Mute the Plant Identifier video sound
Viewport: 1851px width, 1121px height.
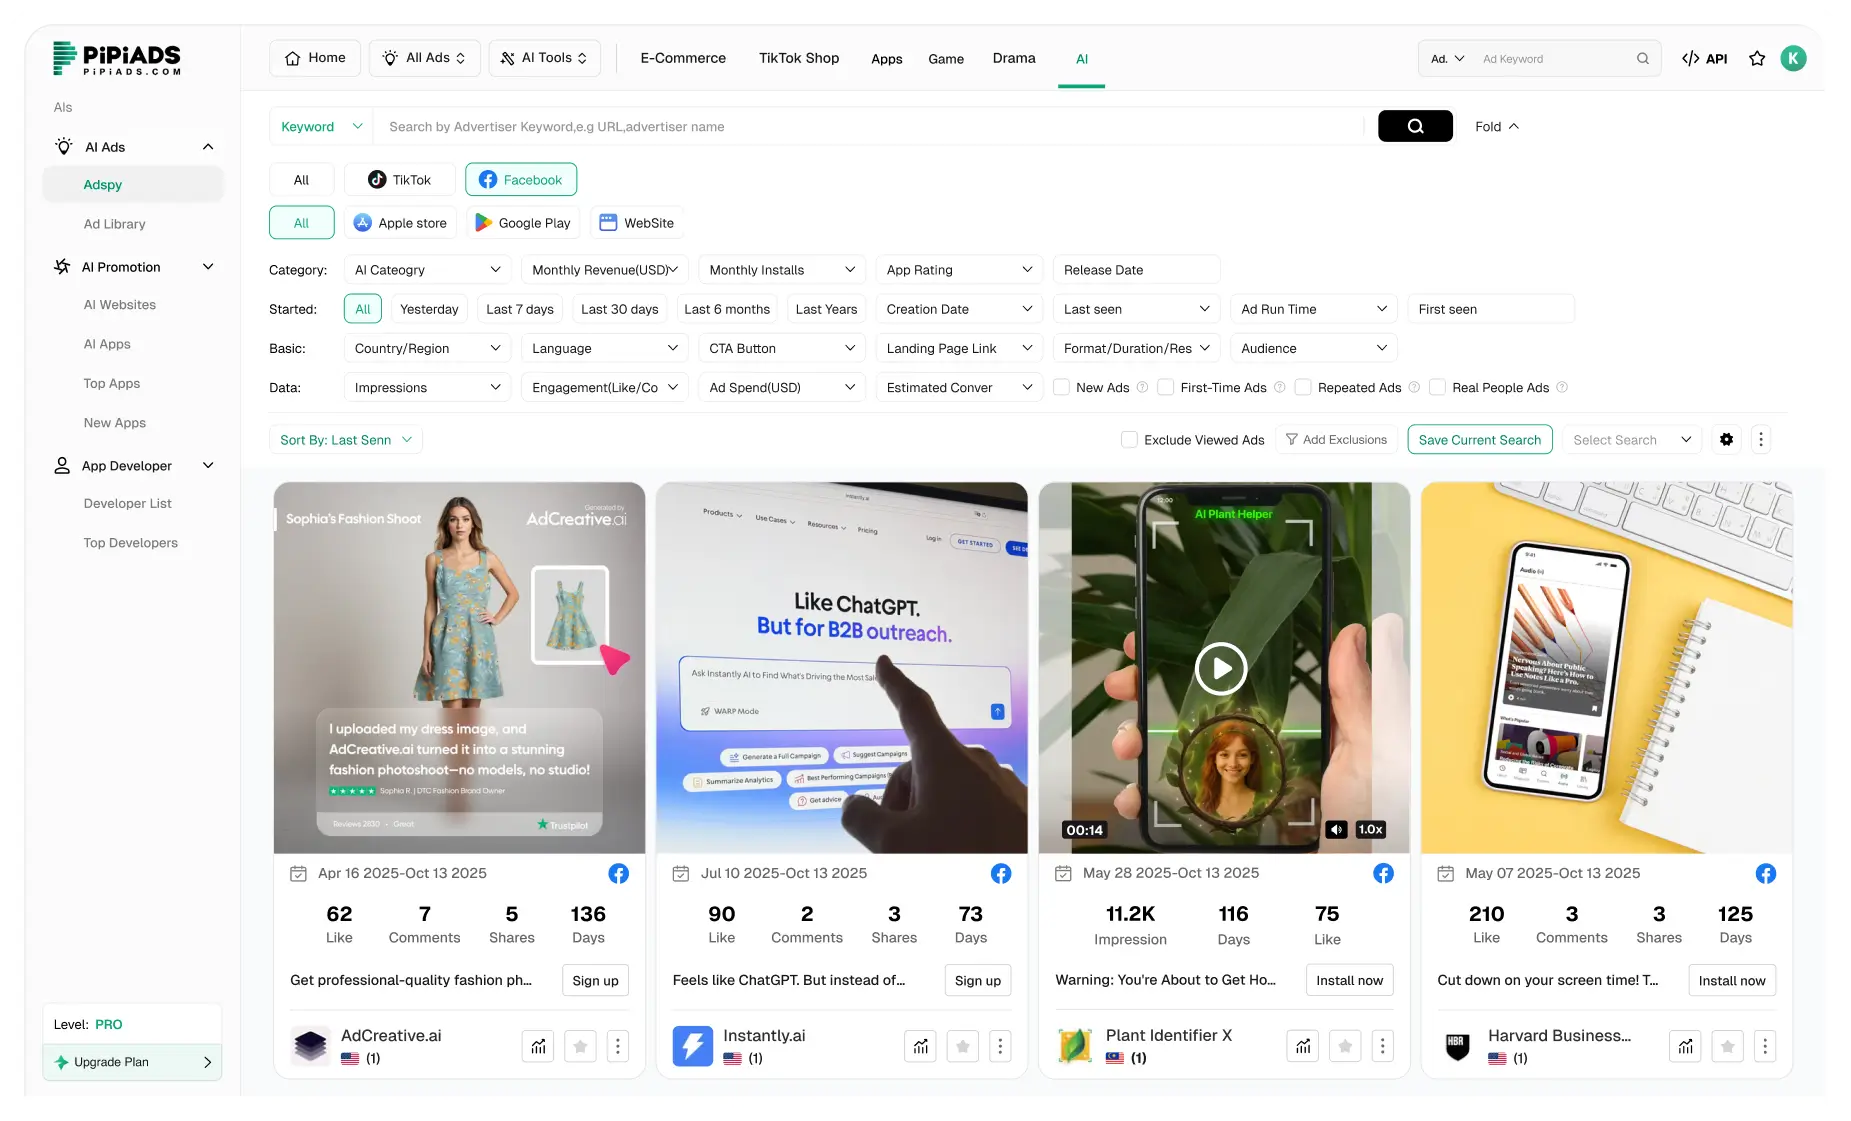(x=1336, y=830)
